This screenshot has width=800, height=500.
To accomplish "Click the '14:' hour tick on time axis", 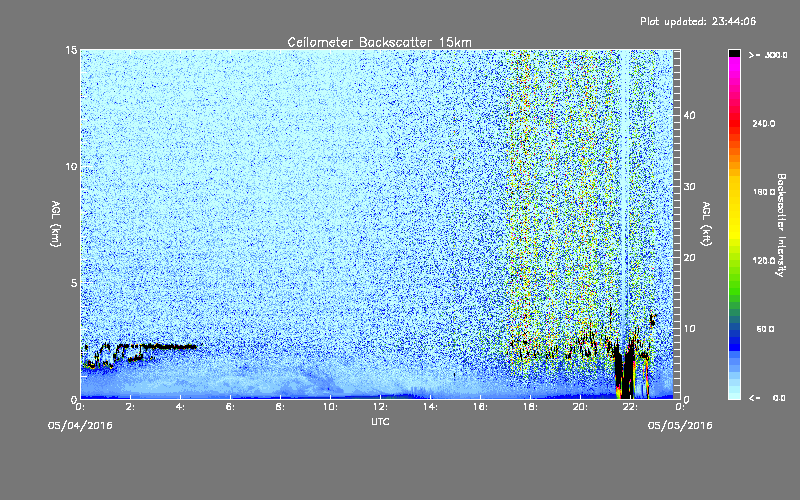I will pos(431,407).
